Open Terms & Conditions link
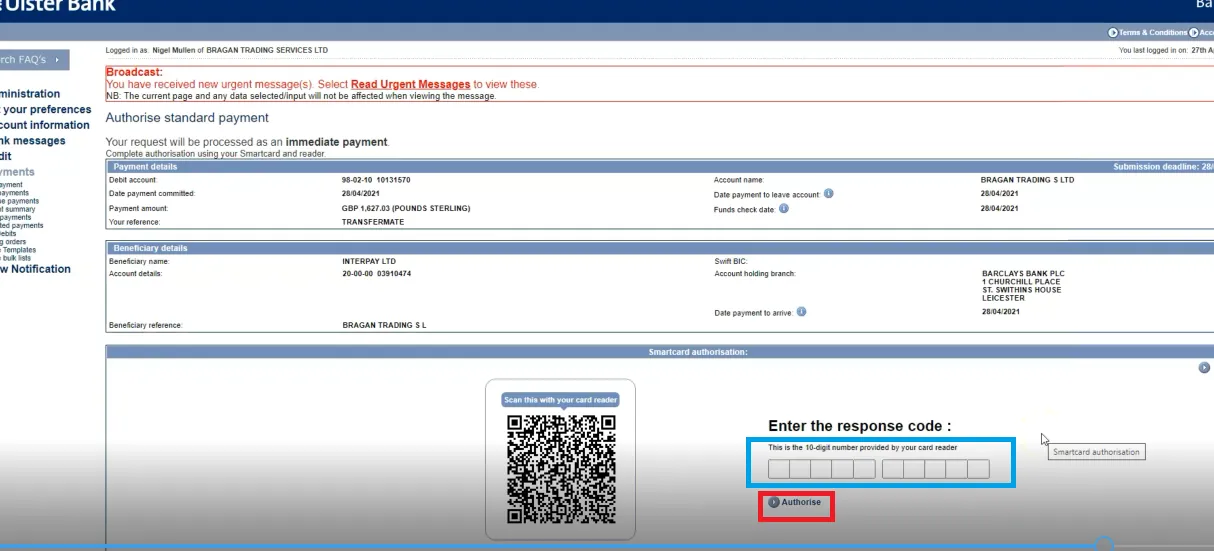The width and height of the screenshot is (1214, 551). coord(1148,33)
